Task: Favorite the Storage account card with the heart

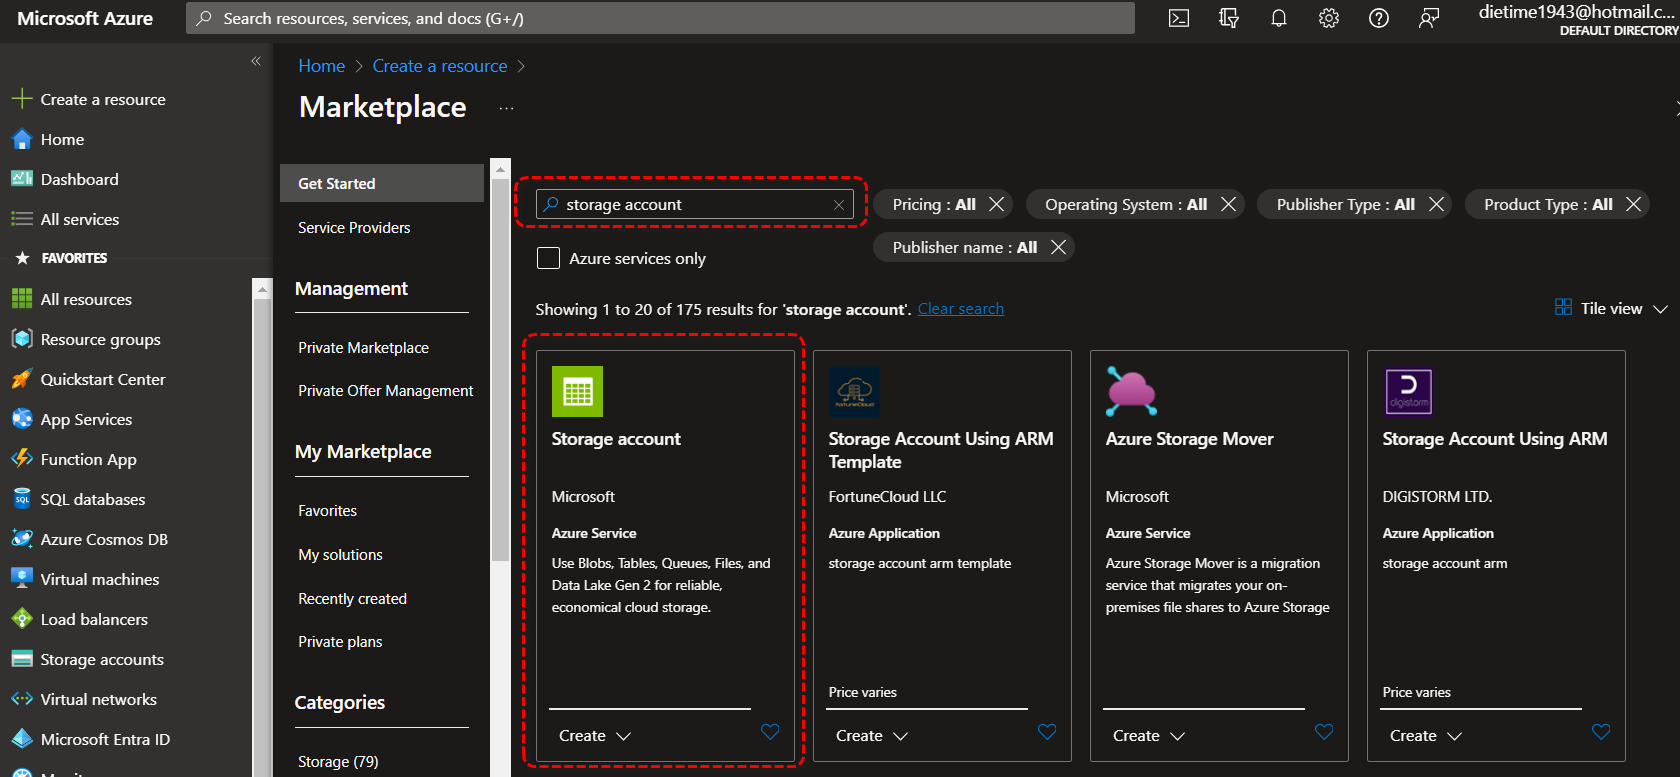Action: pyautogui.click(x=770, y=732)
